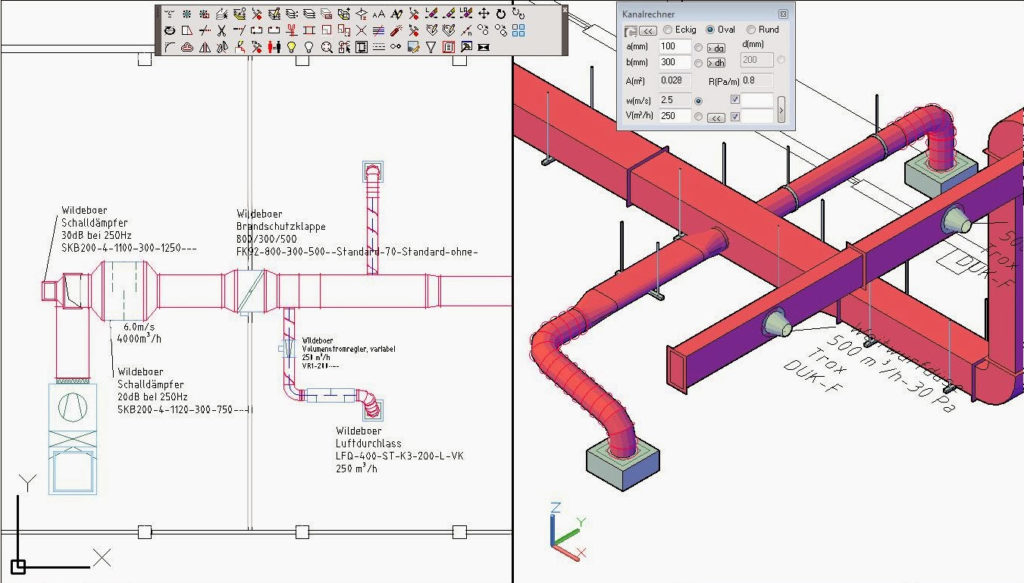Viewport: 1024px width, 583px height.
Task: Click the << button next to Eckig
Action: 647,31
